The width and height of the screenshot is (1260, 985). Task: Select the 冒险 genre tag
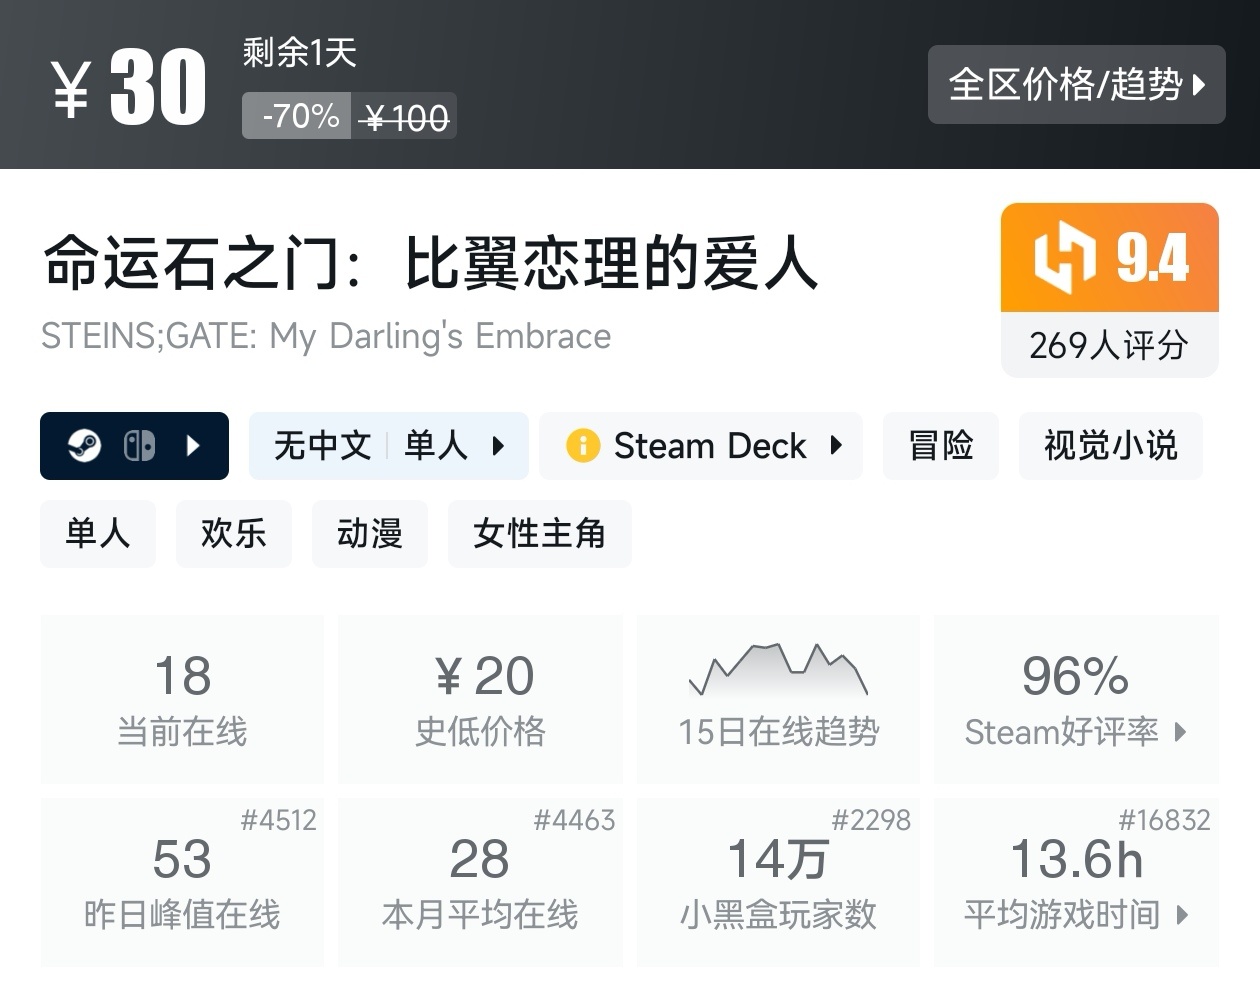940,446
